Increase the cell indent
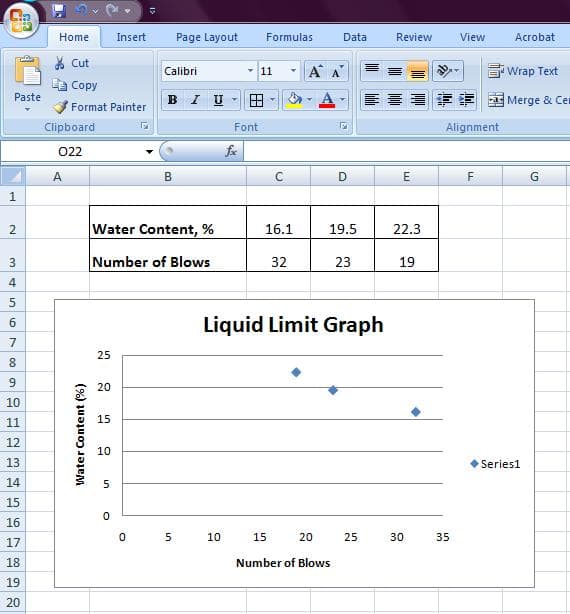570x614 pixels. click(466, 100)
